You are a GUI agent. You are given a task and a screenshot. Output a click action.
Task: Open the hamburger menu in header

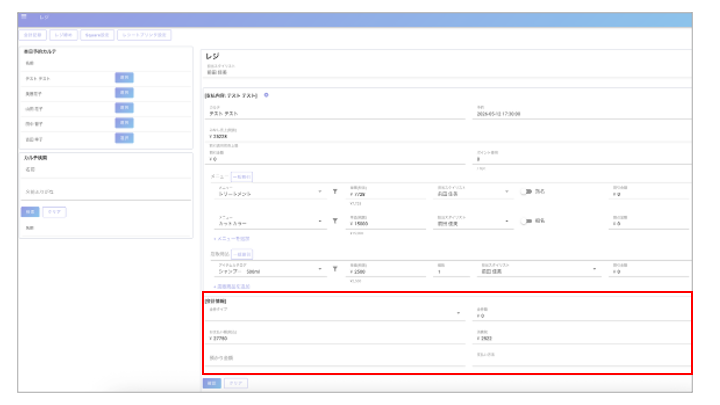[x=24, y=17]
